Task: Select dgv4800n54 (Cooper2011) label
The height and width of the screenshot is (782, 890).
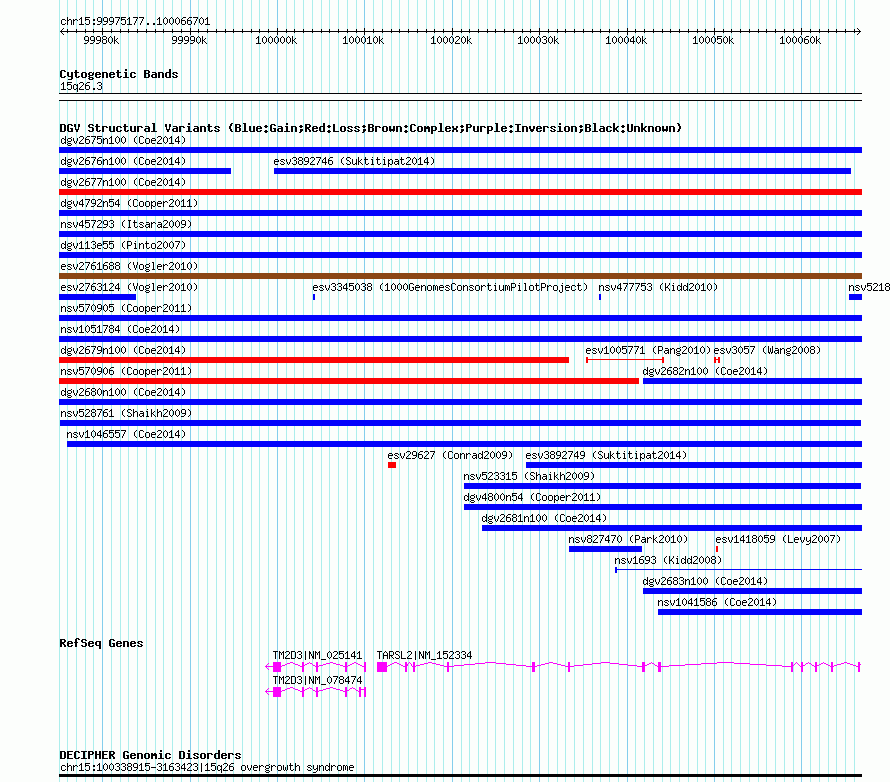Action: pyautogui.click(x=532, y=497)
